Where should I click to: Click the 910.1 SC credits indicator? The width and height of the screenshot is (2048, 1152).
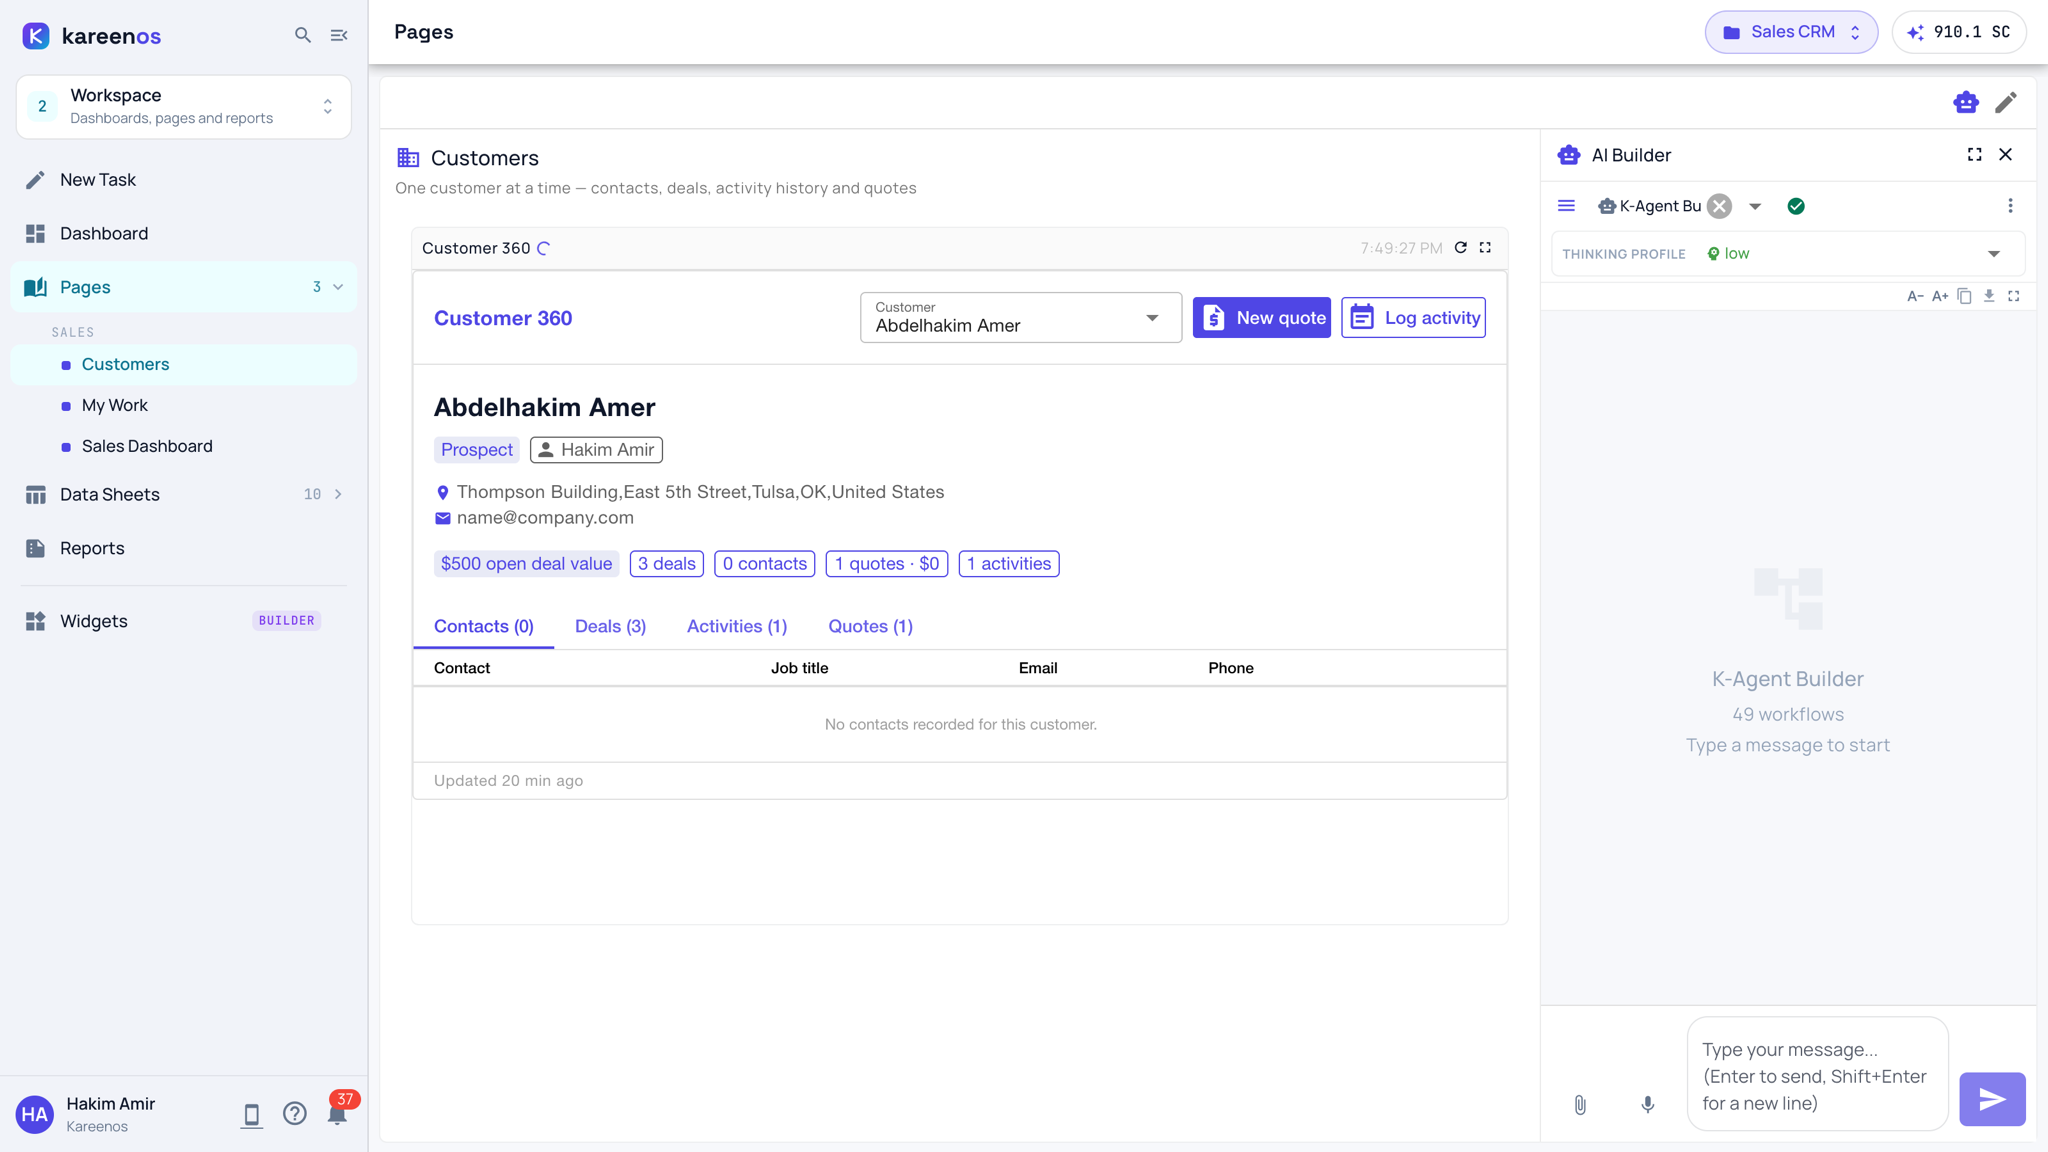[1958, 32]
